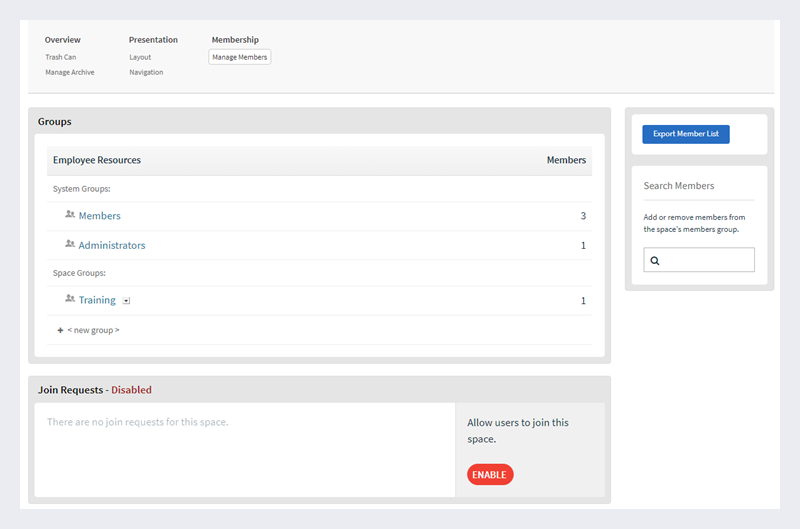Click the plus icon to add group

60,330
